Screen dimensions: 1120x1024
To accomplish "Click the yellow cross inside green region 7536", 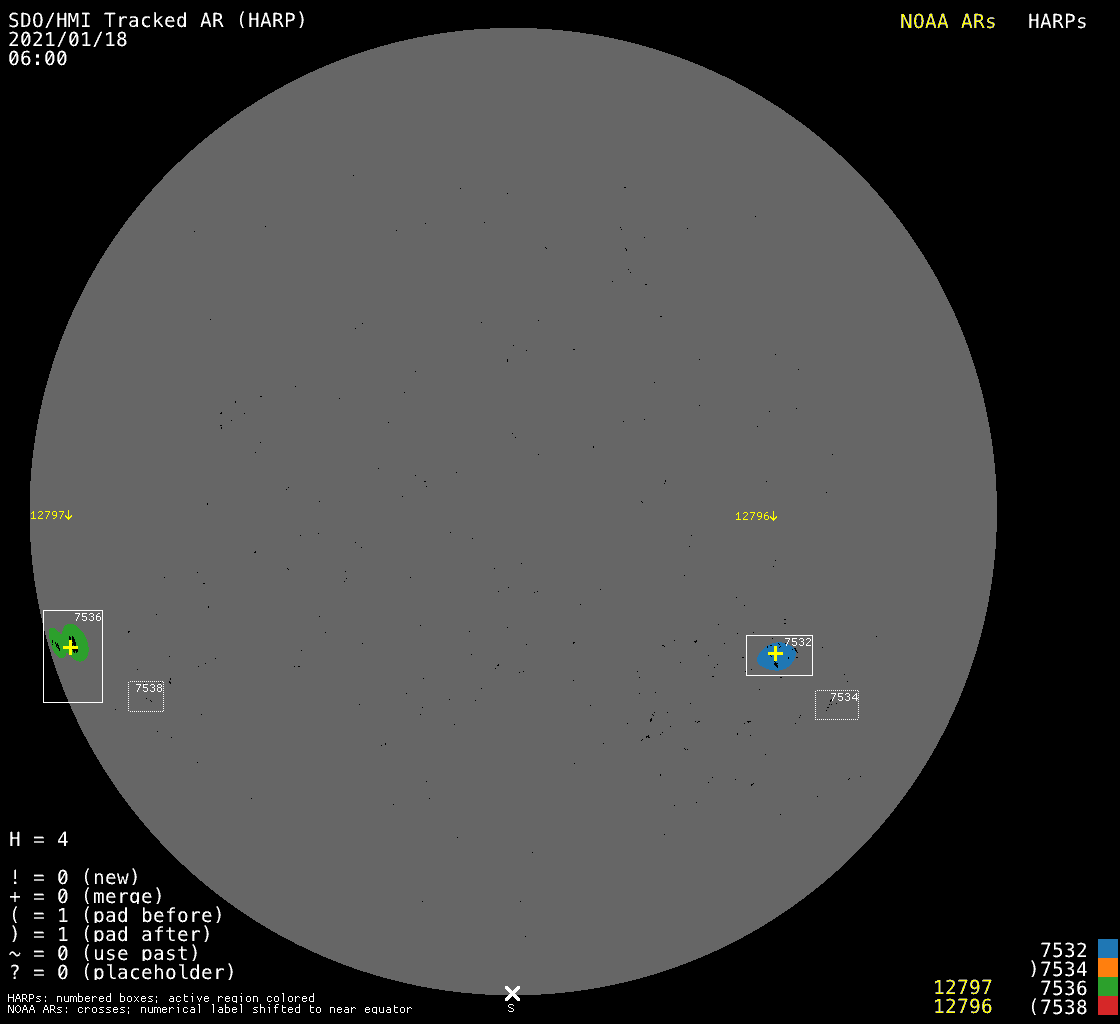I will (x=70, y=647).
